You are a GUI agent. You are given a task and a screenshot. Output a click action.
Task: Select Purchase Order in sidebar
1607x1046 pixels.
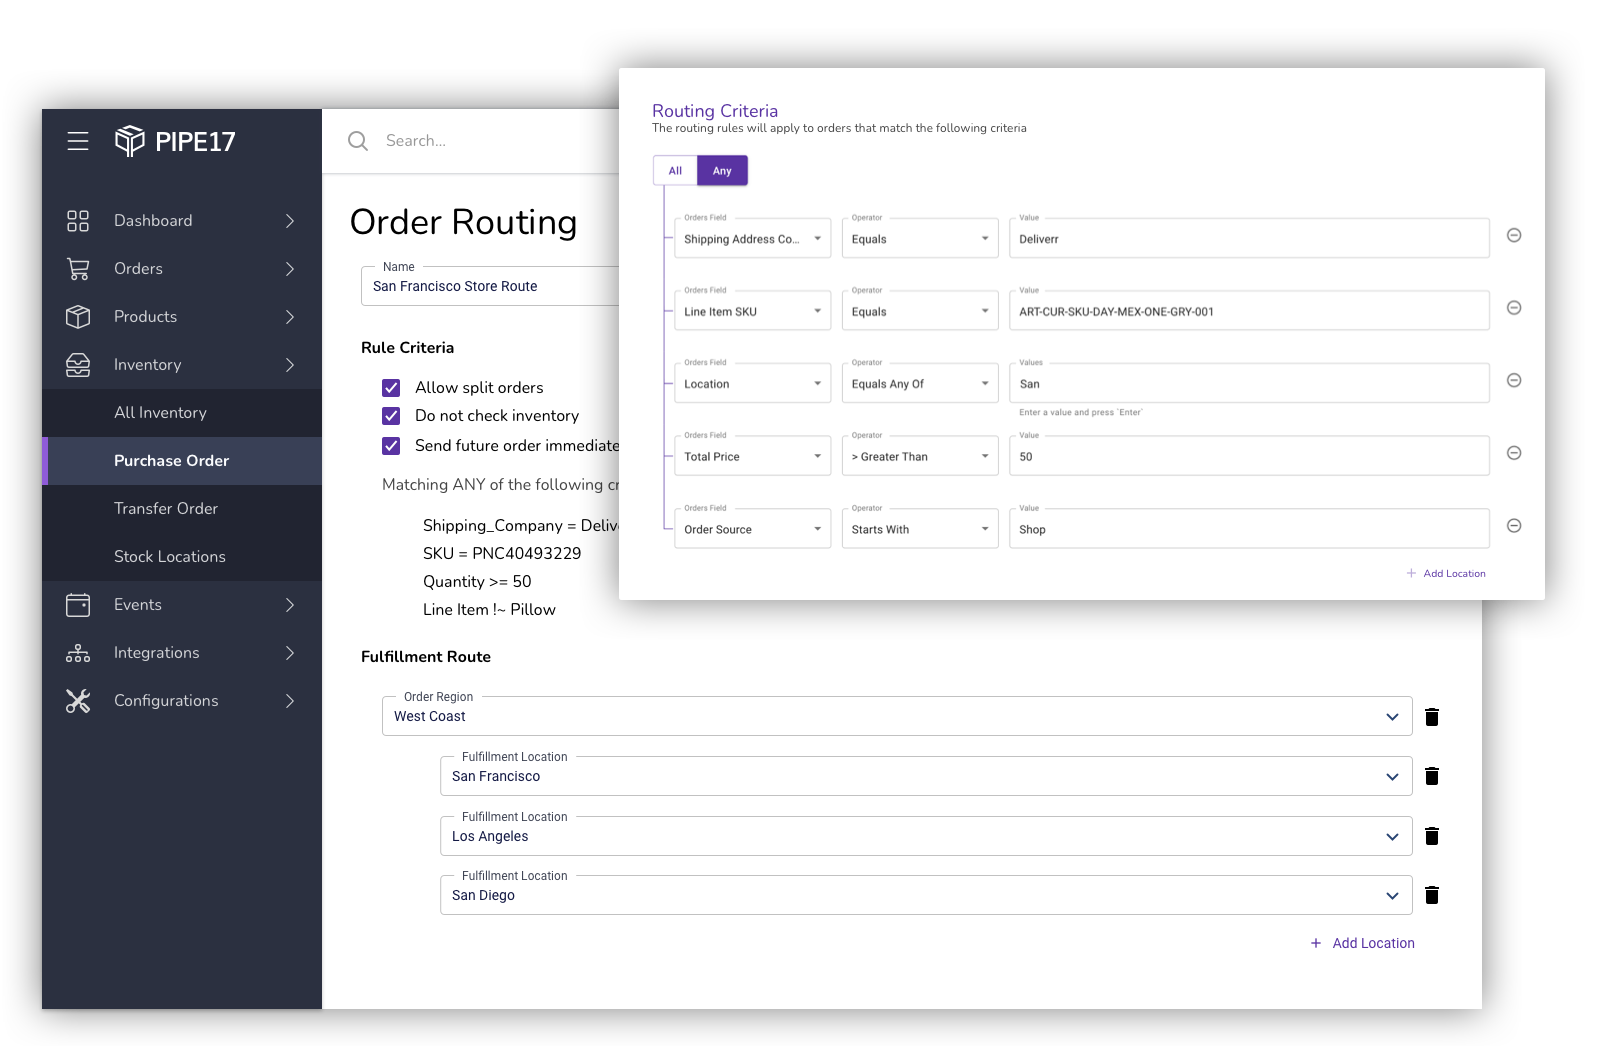182,461
